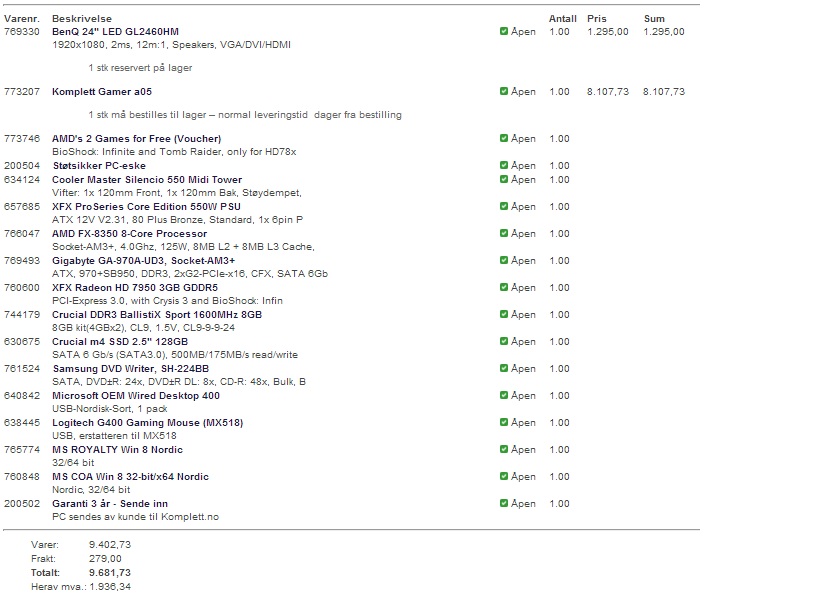Click item number 766047

point(21,233)
